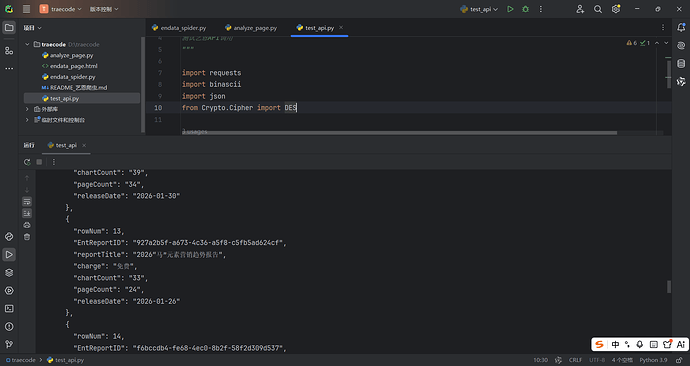The width and height of the screenshot is (690, 366).
Task: Run test_api with the green play button
Action: [x=510, y=9]
